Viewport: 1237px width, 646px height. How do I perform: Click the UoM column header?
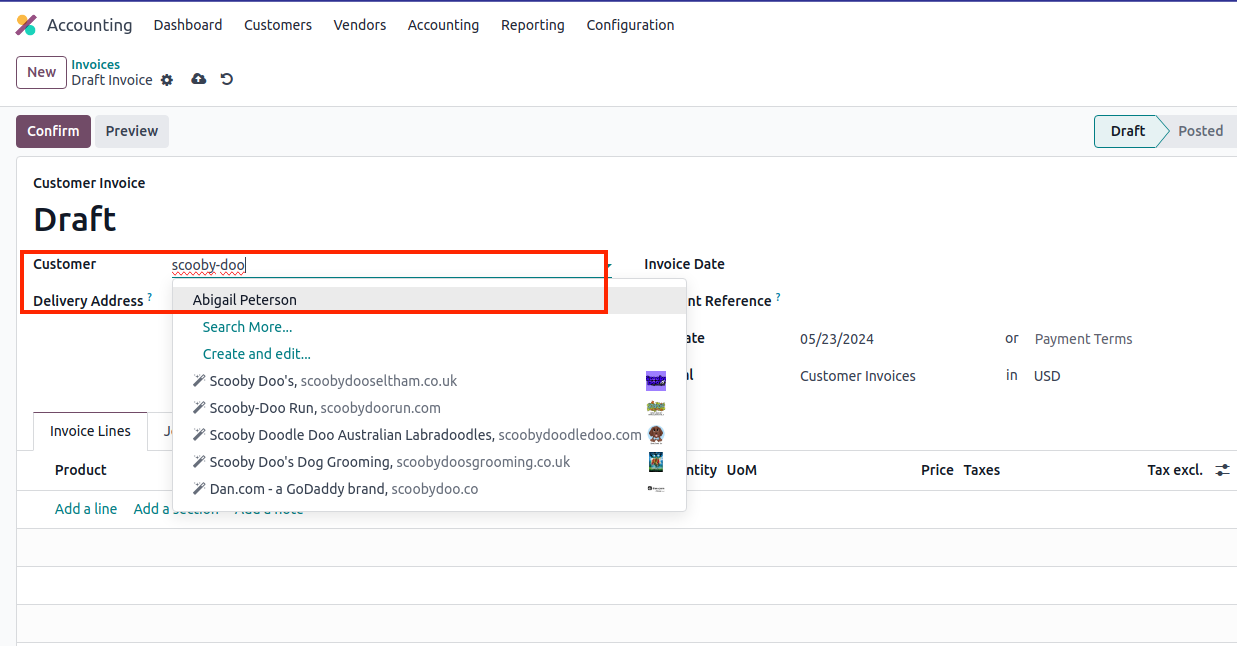pos(742,470)
